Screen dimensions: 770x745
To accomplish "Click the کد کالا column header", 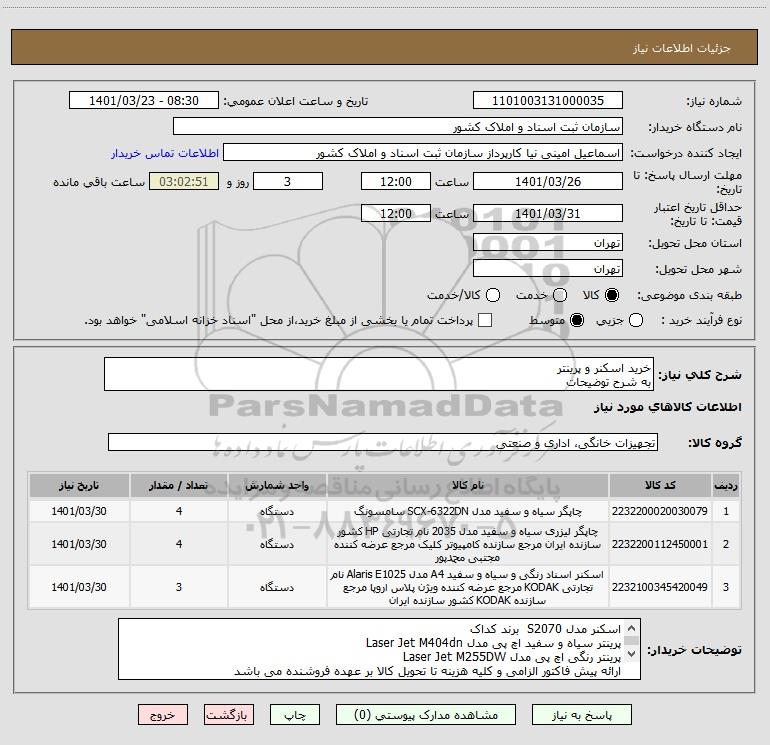I will [x=660, y=485].
